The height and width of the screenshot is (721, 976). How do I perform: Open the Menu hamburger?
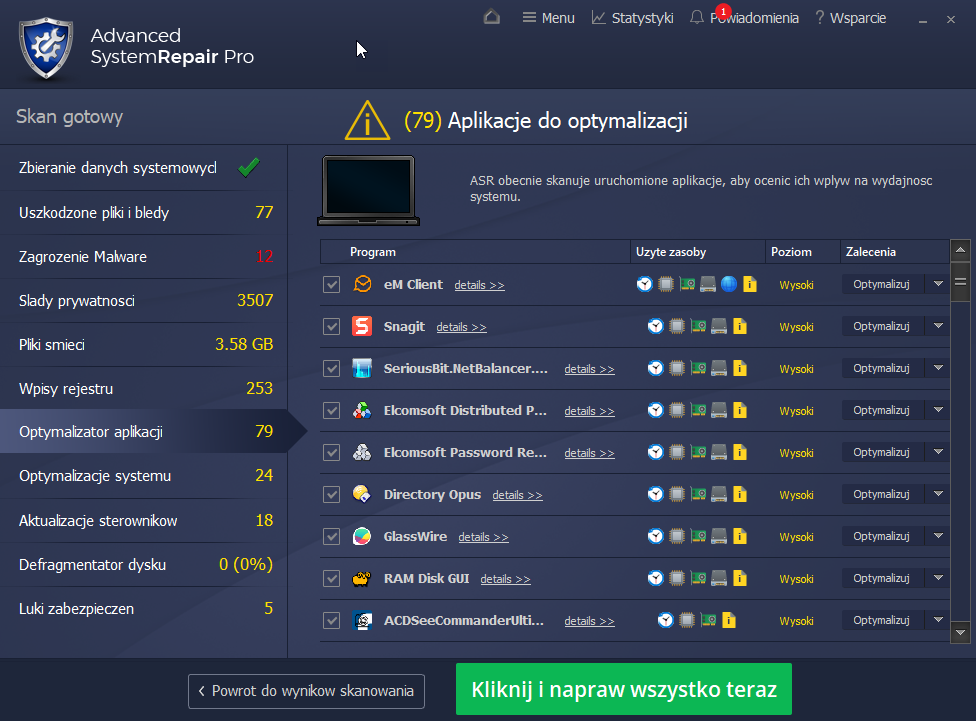[x=548, y=18]
